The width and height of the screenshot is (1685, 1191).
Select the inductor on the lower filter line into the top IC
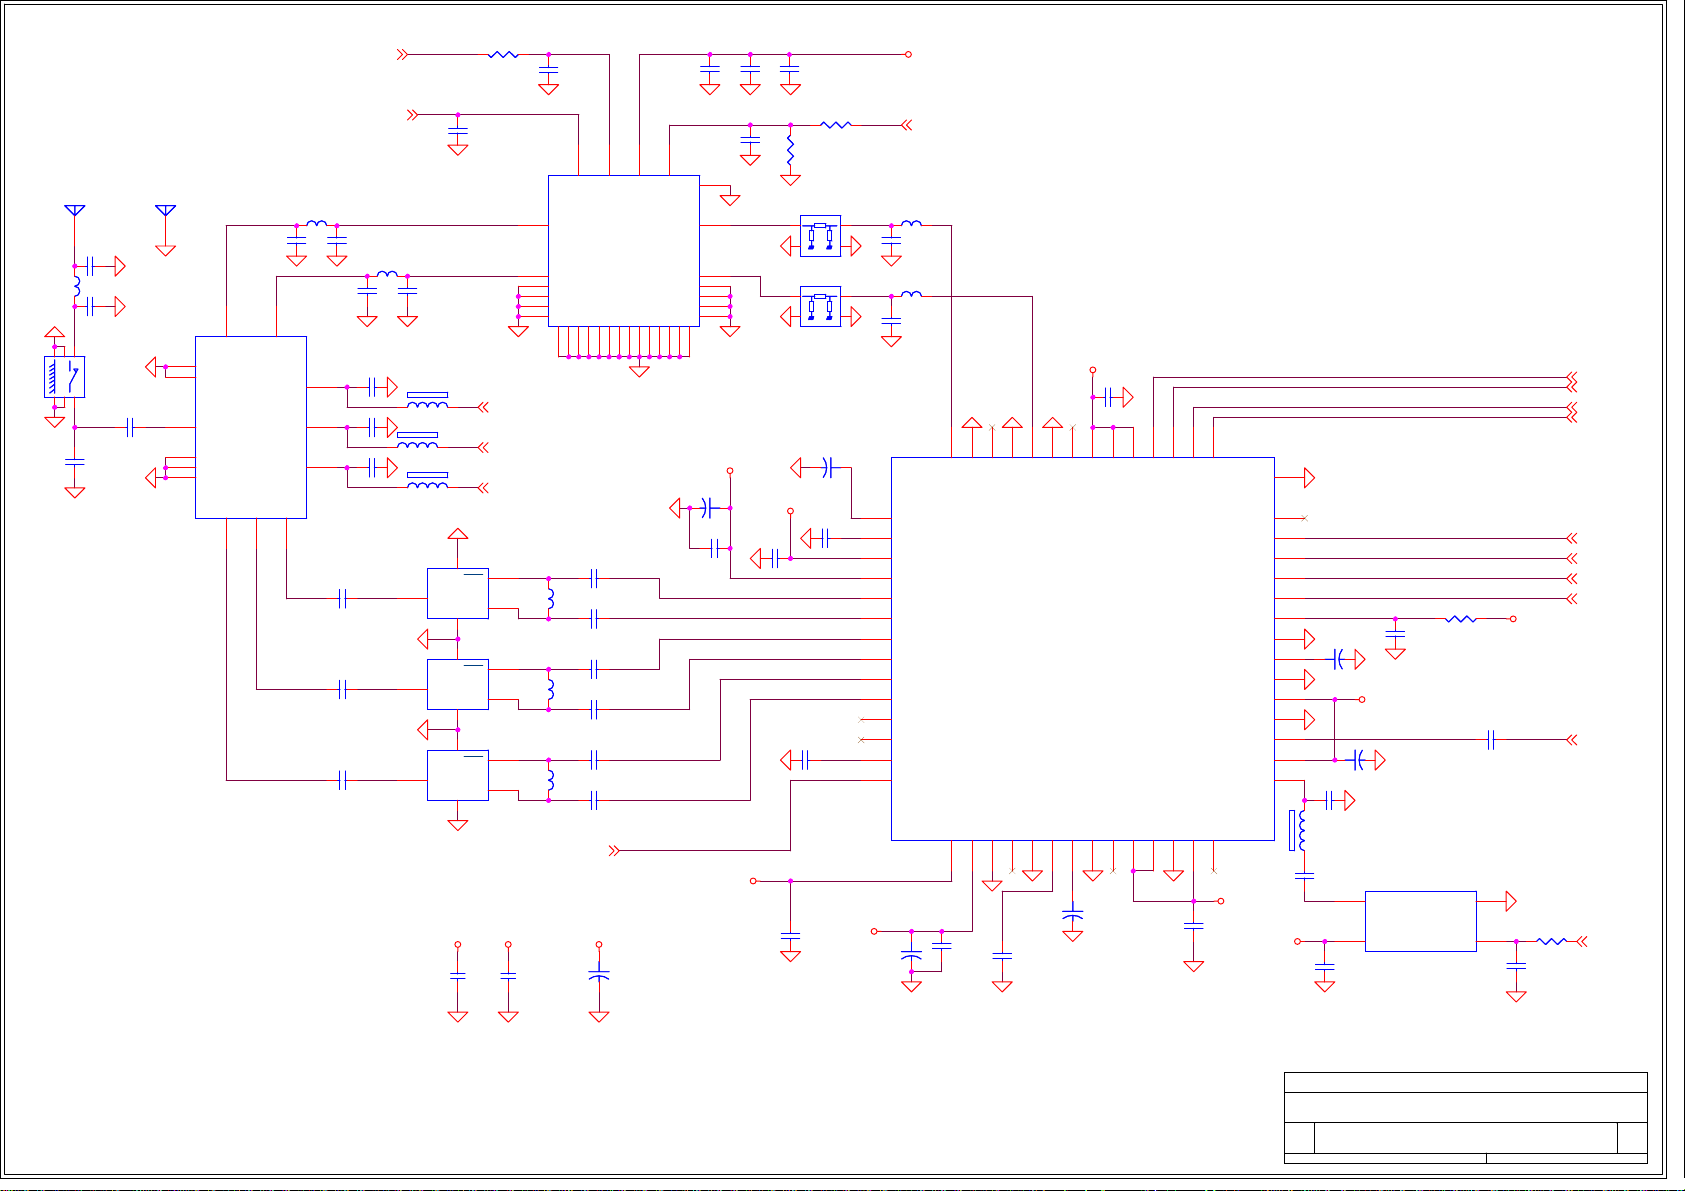388,274
